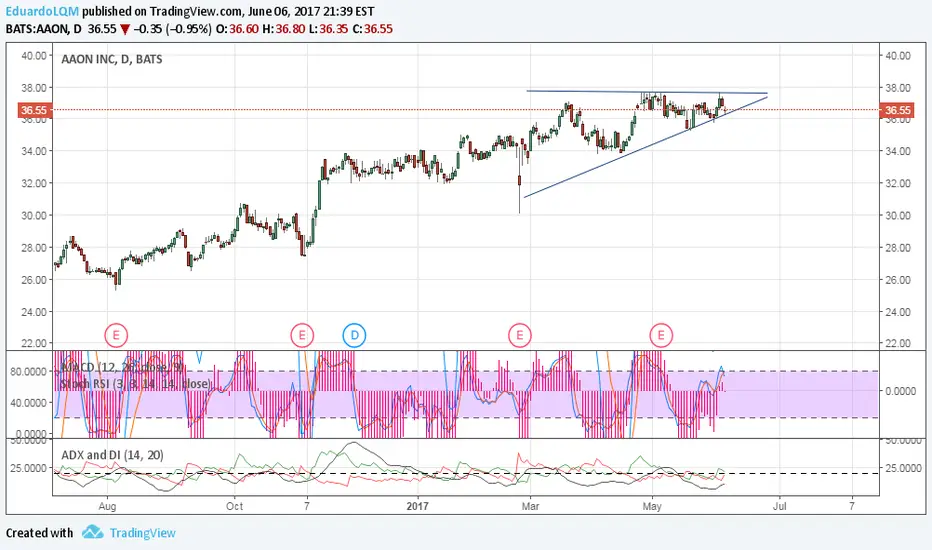Image resolution: width=932 pixels, height=550 pixels.
Task: Select the May earnings E marker
Action: click(x=661, y=335)
